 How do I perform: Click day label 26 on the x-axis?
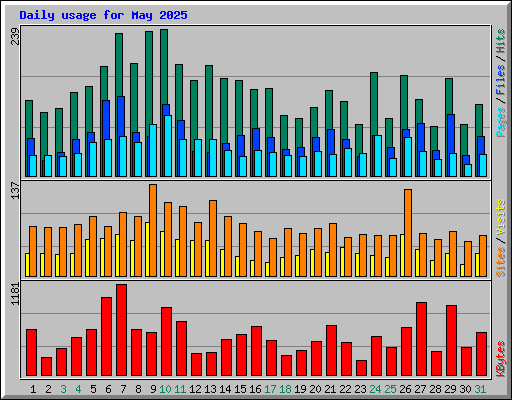point(405,389)
